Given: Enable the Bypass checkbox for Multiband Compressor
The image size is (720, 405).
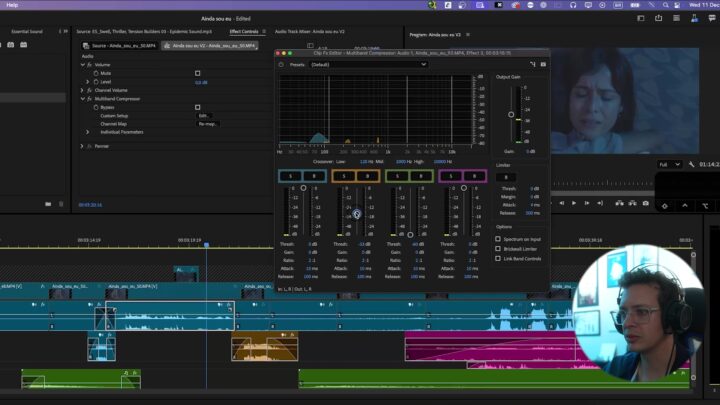Looking at the screenshot, I should (x=197, y=107).
